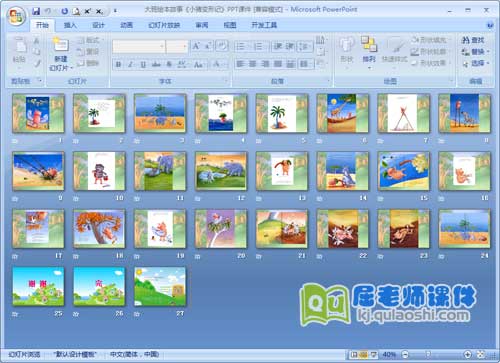The width and height of the screenshot is (500, 363).
Task: Click the Find binoculars icon
Action: 465,40
